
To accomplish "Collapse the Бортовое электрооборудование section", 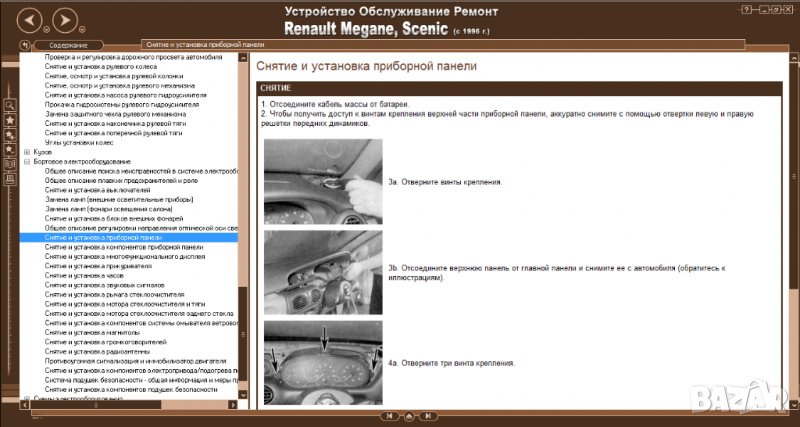I will [26, 161].
